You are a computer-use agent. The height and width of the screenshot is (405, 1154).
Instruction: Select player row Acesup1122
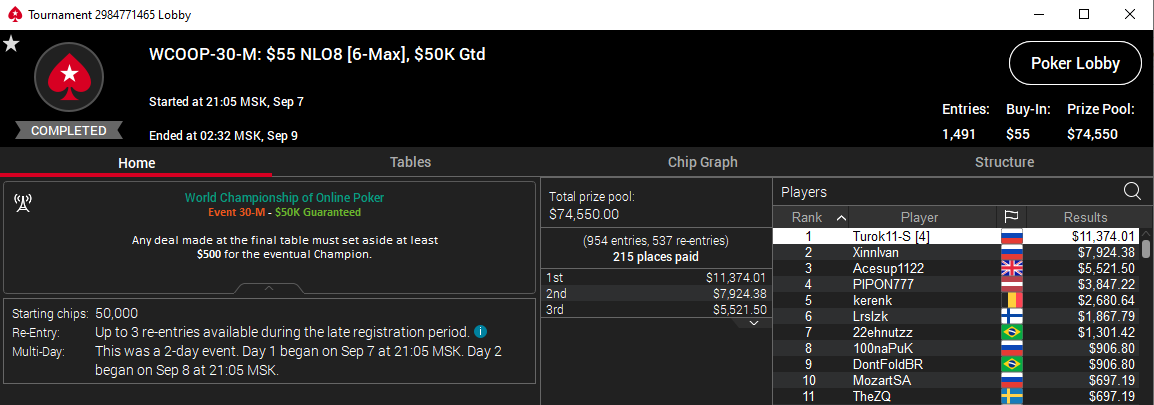click(957, 268)
